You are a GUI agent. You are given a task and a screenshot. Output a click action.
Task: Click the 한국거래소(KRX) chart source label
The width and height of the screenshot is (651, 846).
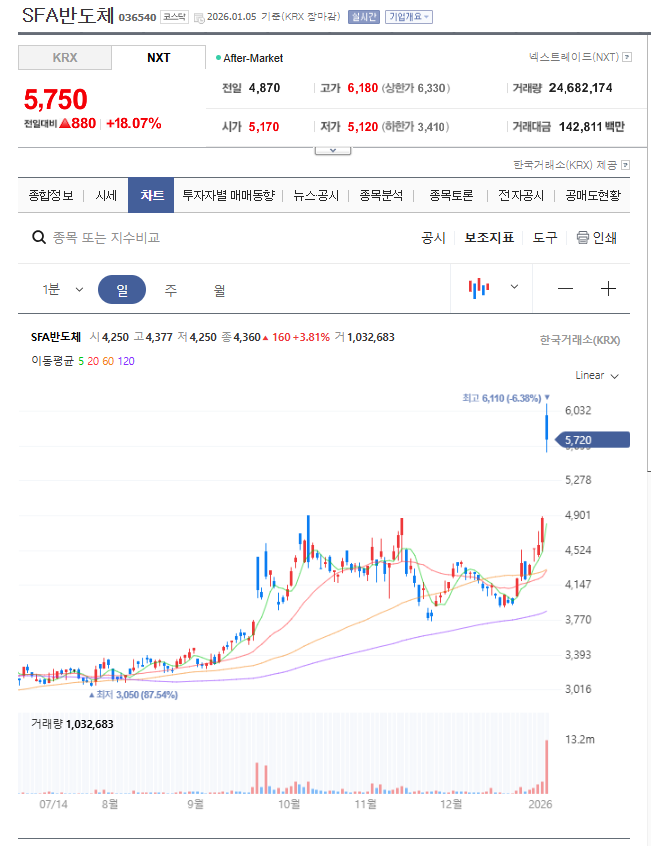tap(580, 340)
